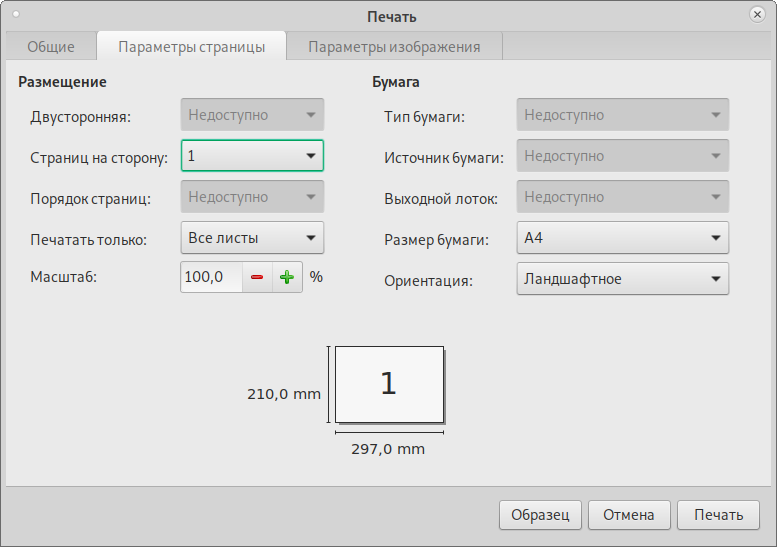Screen dimensions: 777x547
Task: Expand the Печатать только dropdown
Action: click(x=252, y=238)
